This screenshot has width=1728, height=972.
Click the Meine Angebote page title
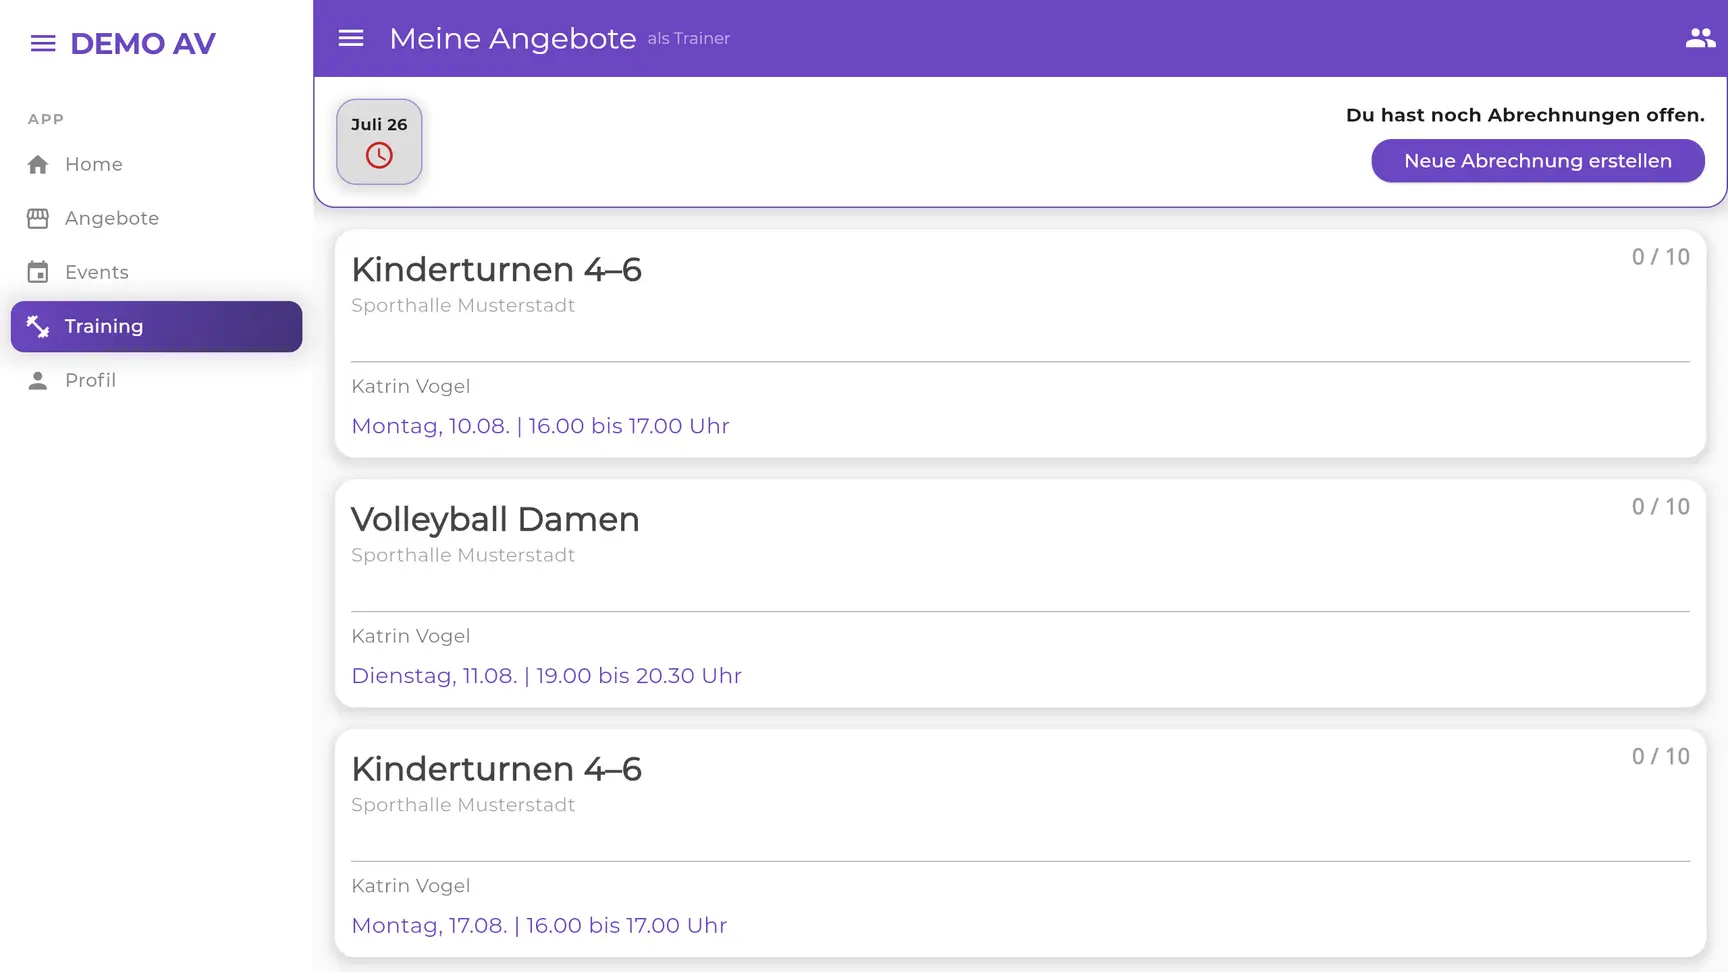coord(512,38)
